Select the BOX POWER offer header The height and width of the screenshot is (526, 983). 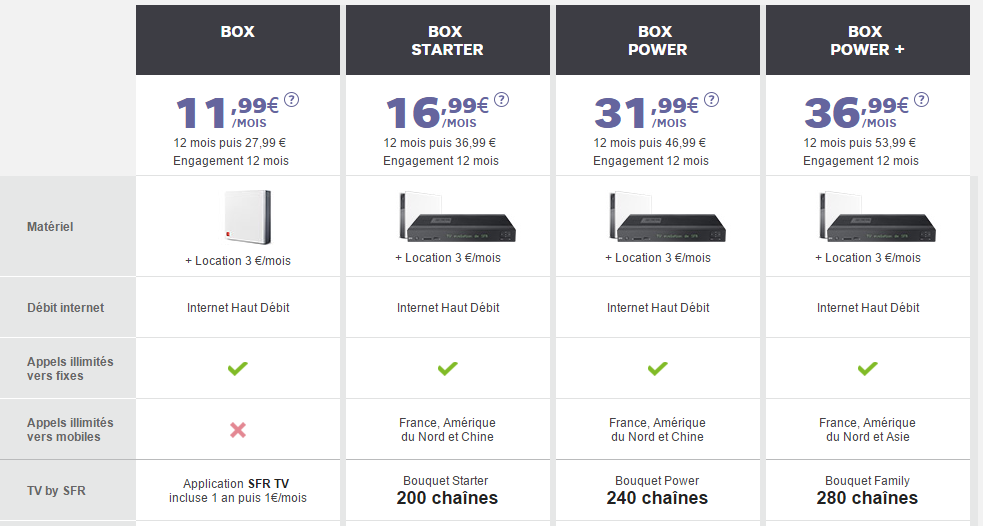[658, 40]
